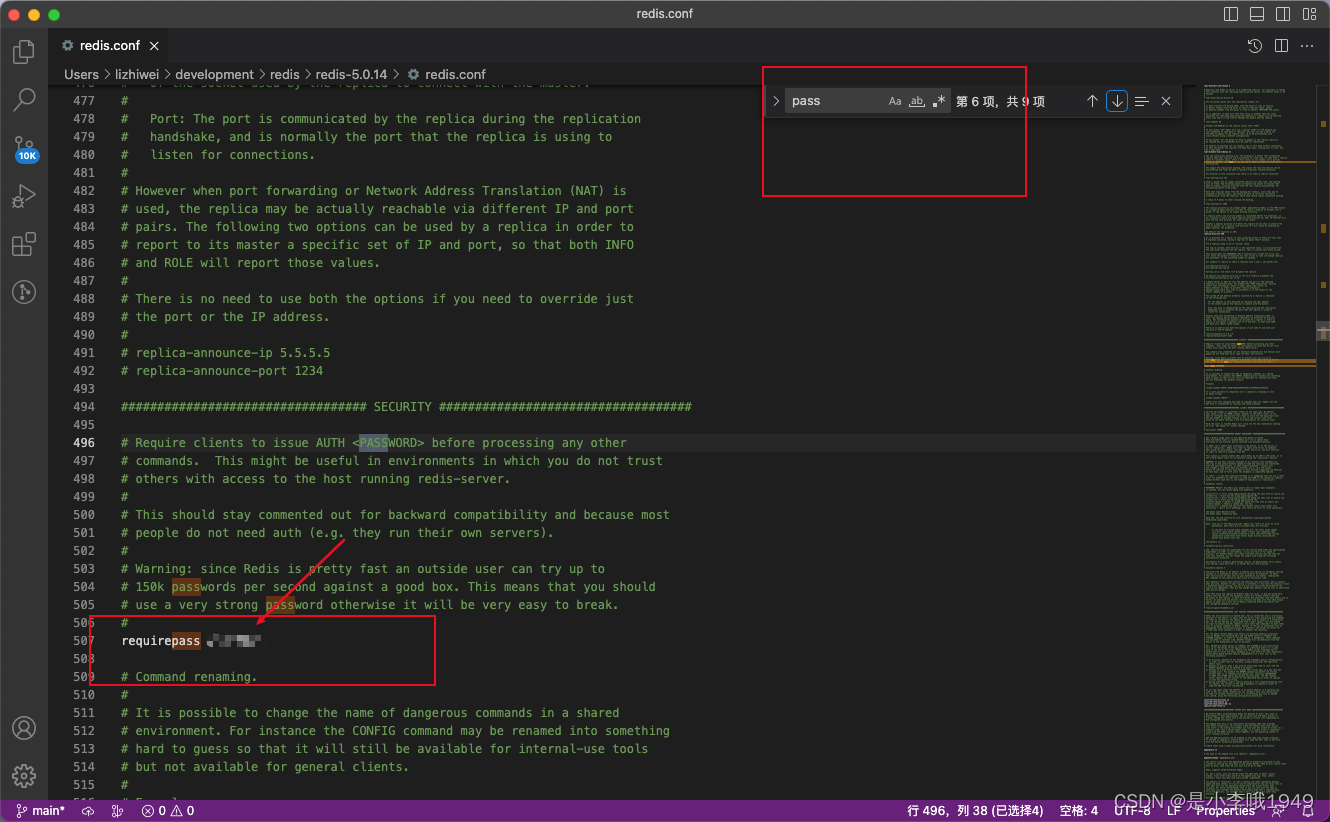Open line and column indicator 行 496
The image size is (1330, 822).
tap(975, 811)
